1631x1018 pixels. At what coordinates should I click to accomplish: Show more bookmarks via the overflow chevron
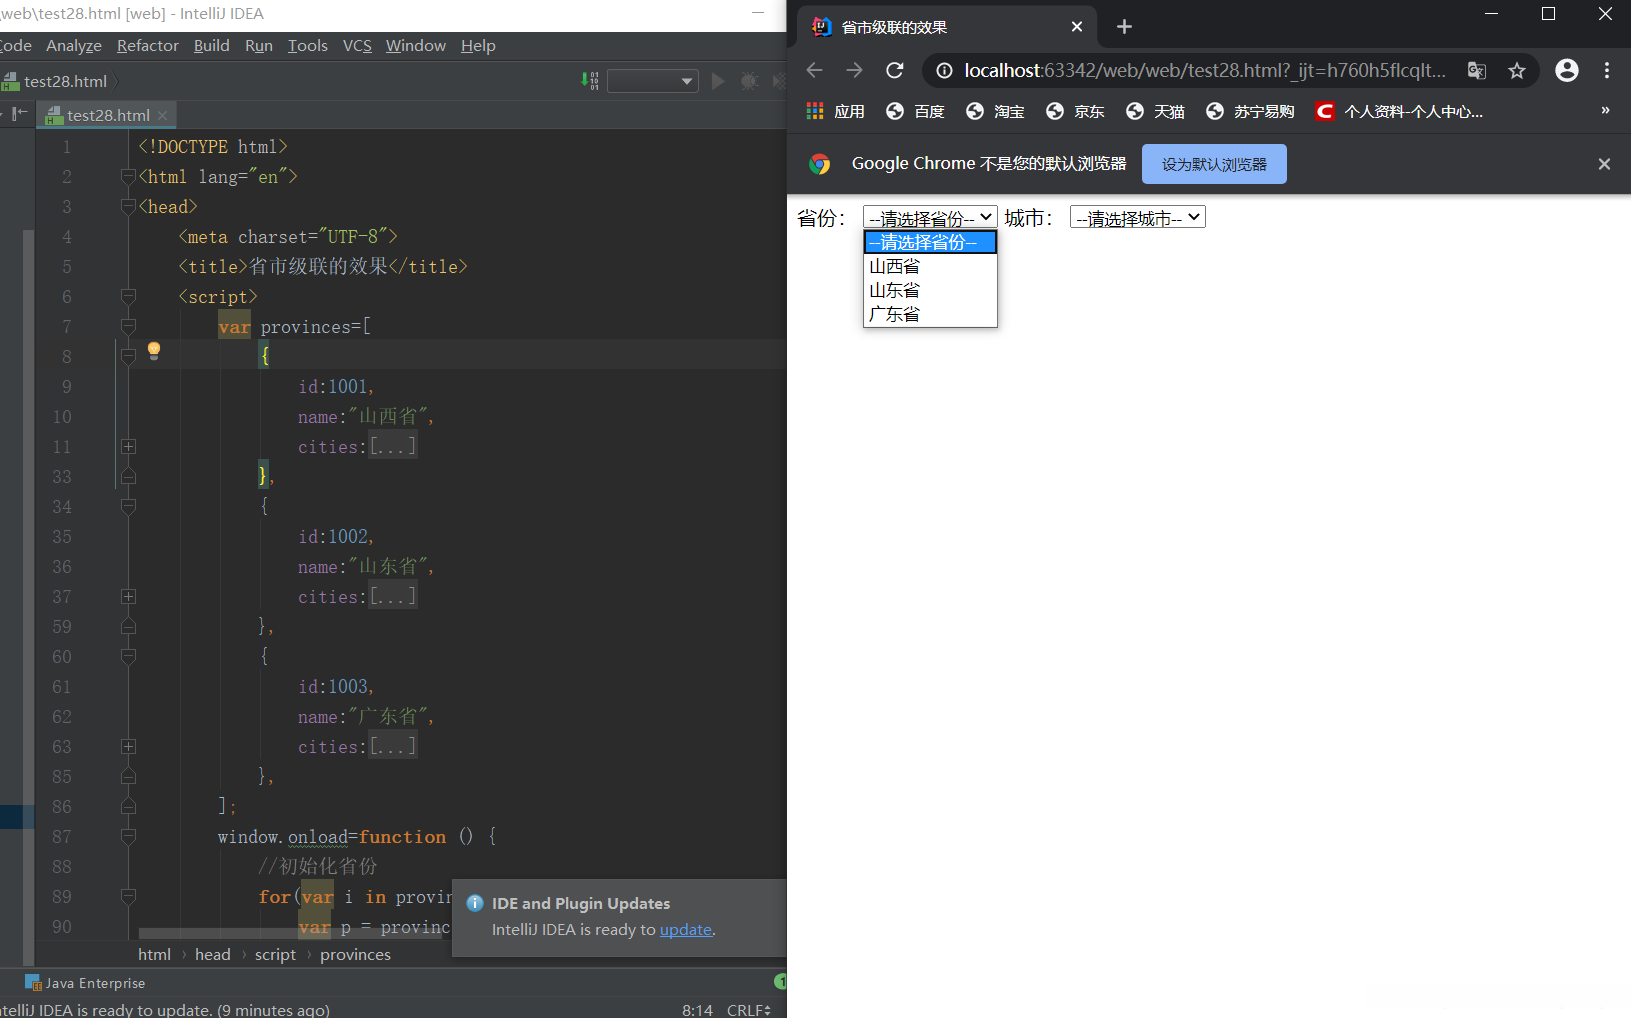tap(1605, 110)
